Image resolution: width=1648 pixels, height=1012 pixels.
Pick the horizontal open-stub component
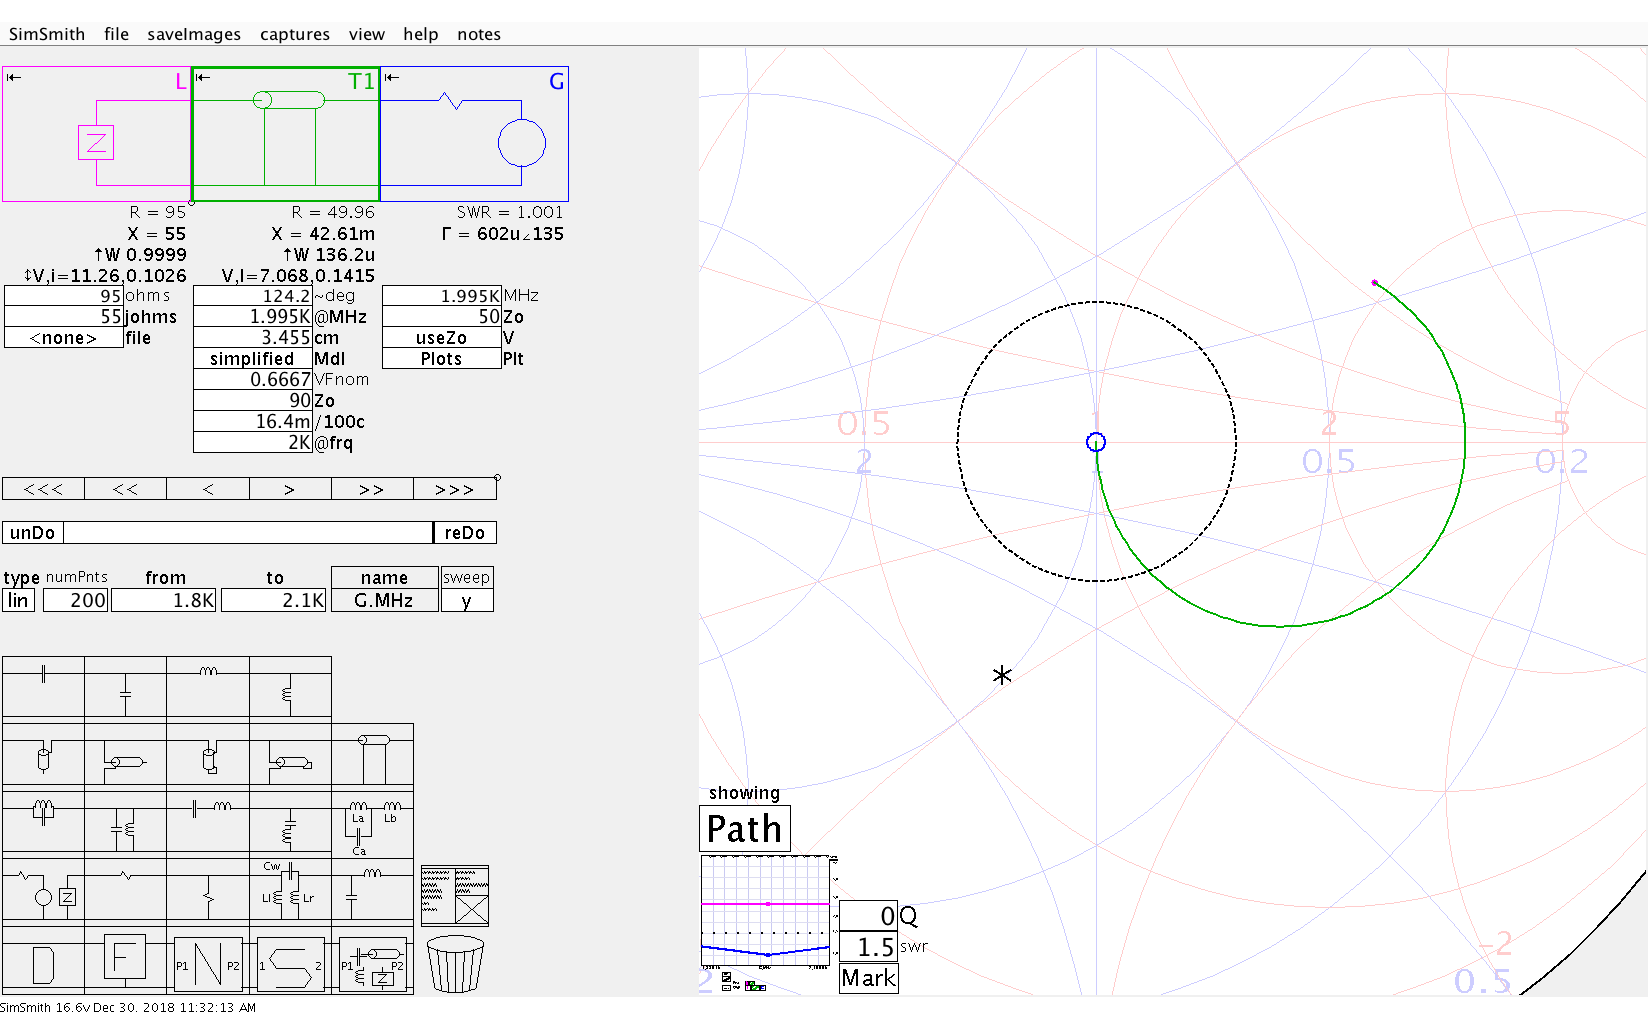(x=125, y=756)
